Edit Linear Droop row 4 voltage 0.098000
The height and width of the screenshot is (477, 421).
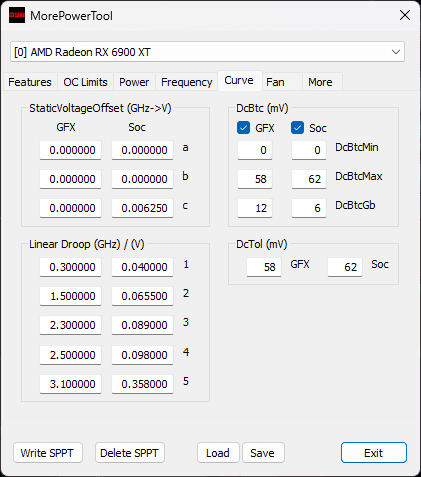point(142,355)
